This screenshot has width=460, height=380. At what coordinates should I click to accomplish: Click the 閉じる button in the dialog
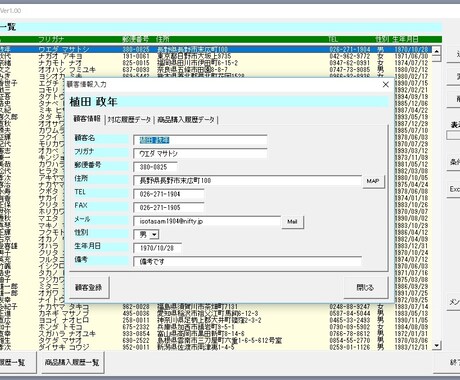pyautogui.click(x=365, y=287)
